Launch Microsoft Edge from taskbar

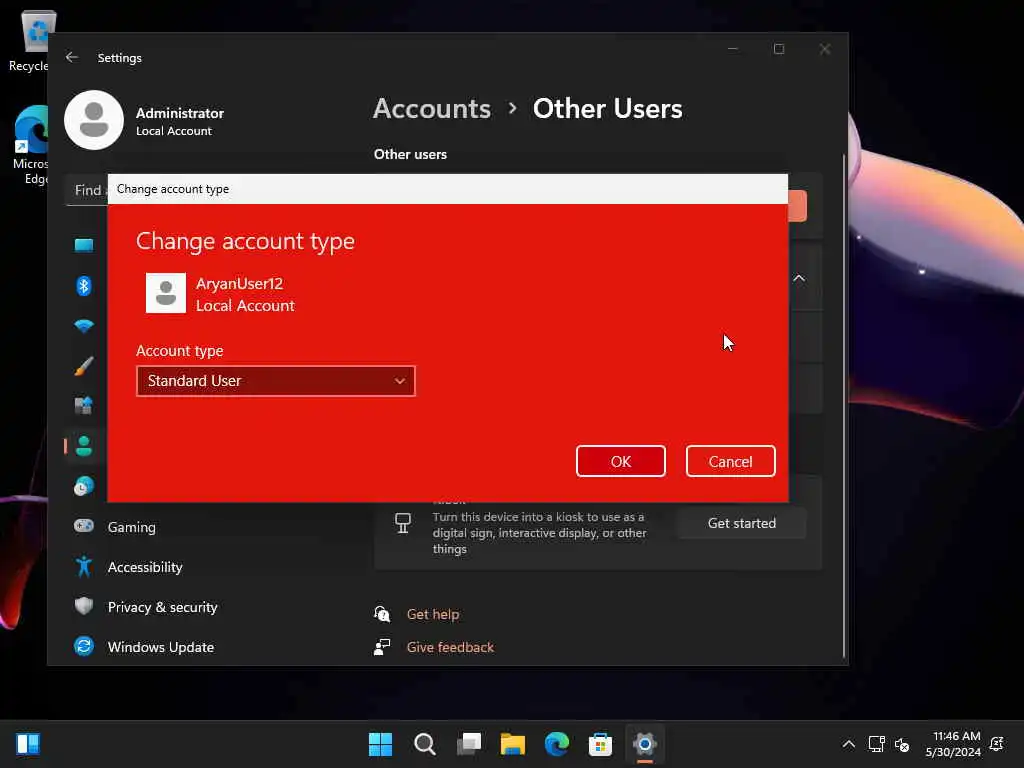click(556, 744)
